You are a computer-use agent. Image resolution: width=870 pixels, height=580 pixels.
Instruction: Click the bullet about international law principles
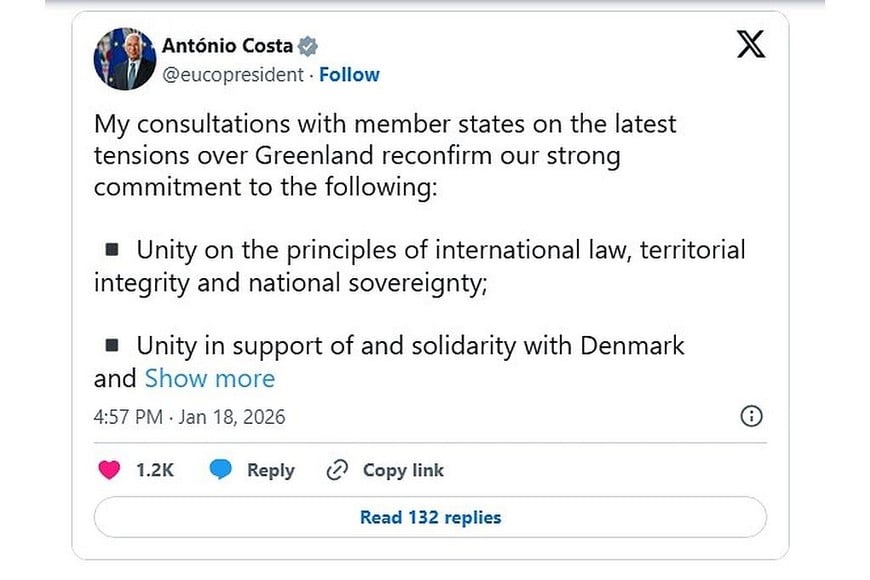pos(420,265)
